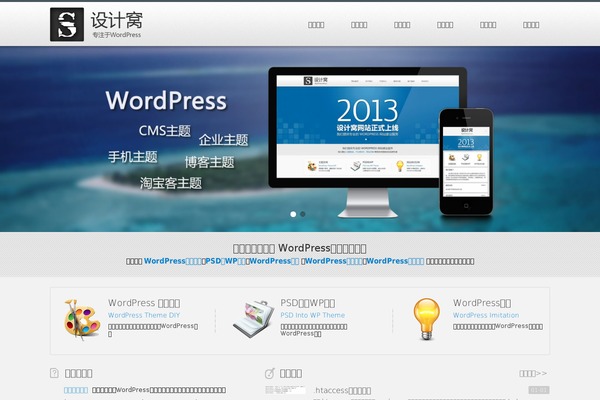This screenshot has width=600, height=400.
Task: Click the '手机主题' banner text
Action: click(x=133, y=157)
